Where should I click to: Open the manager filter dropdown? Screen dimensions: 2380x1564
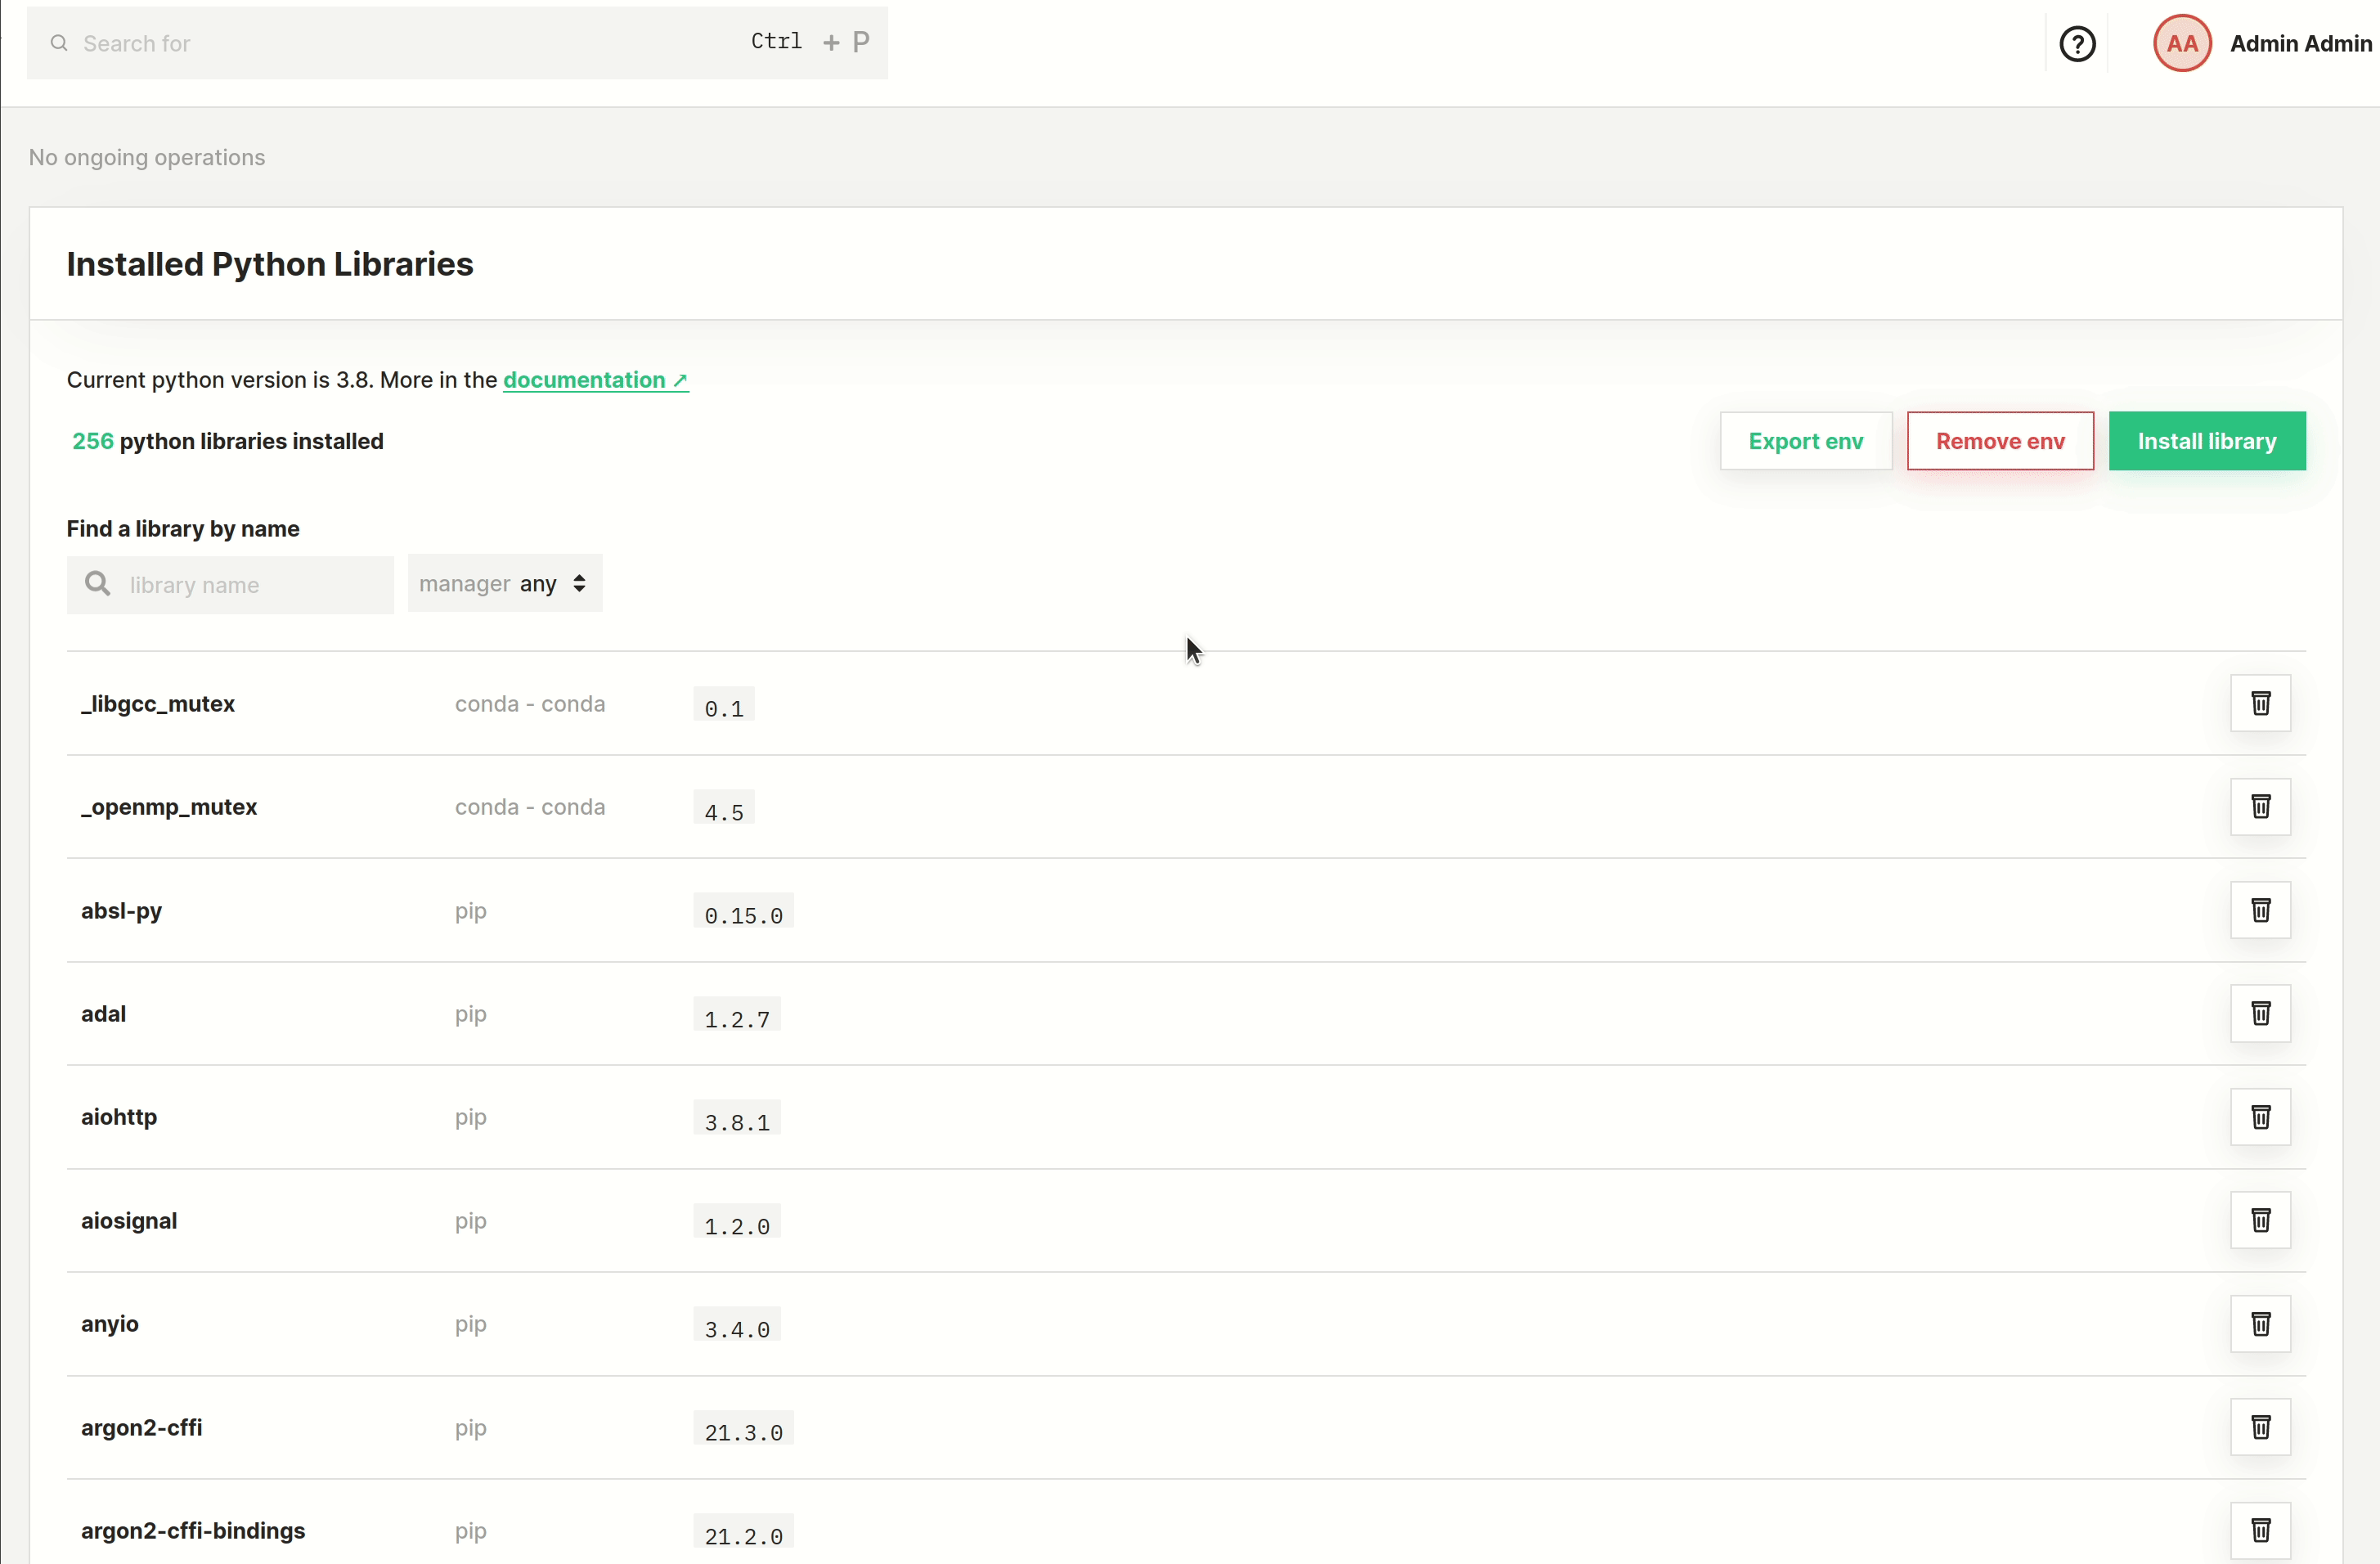(505, 584)
